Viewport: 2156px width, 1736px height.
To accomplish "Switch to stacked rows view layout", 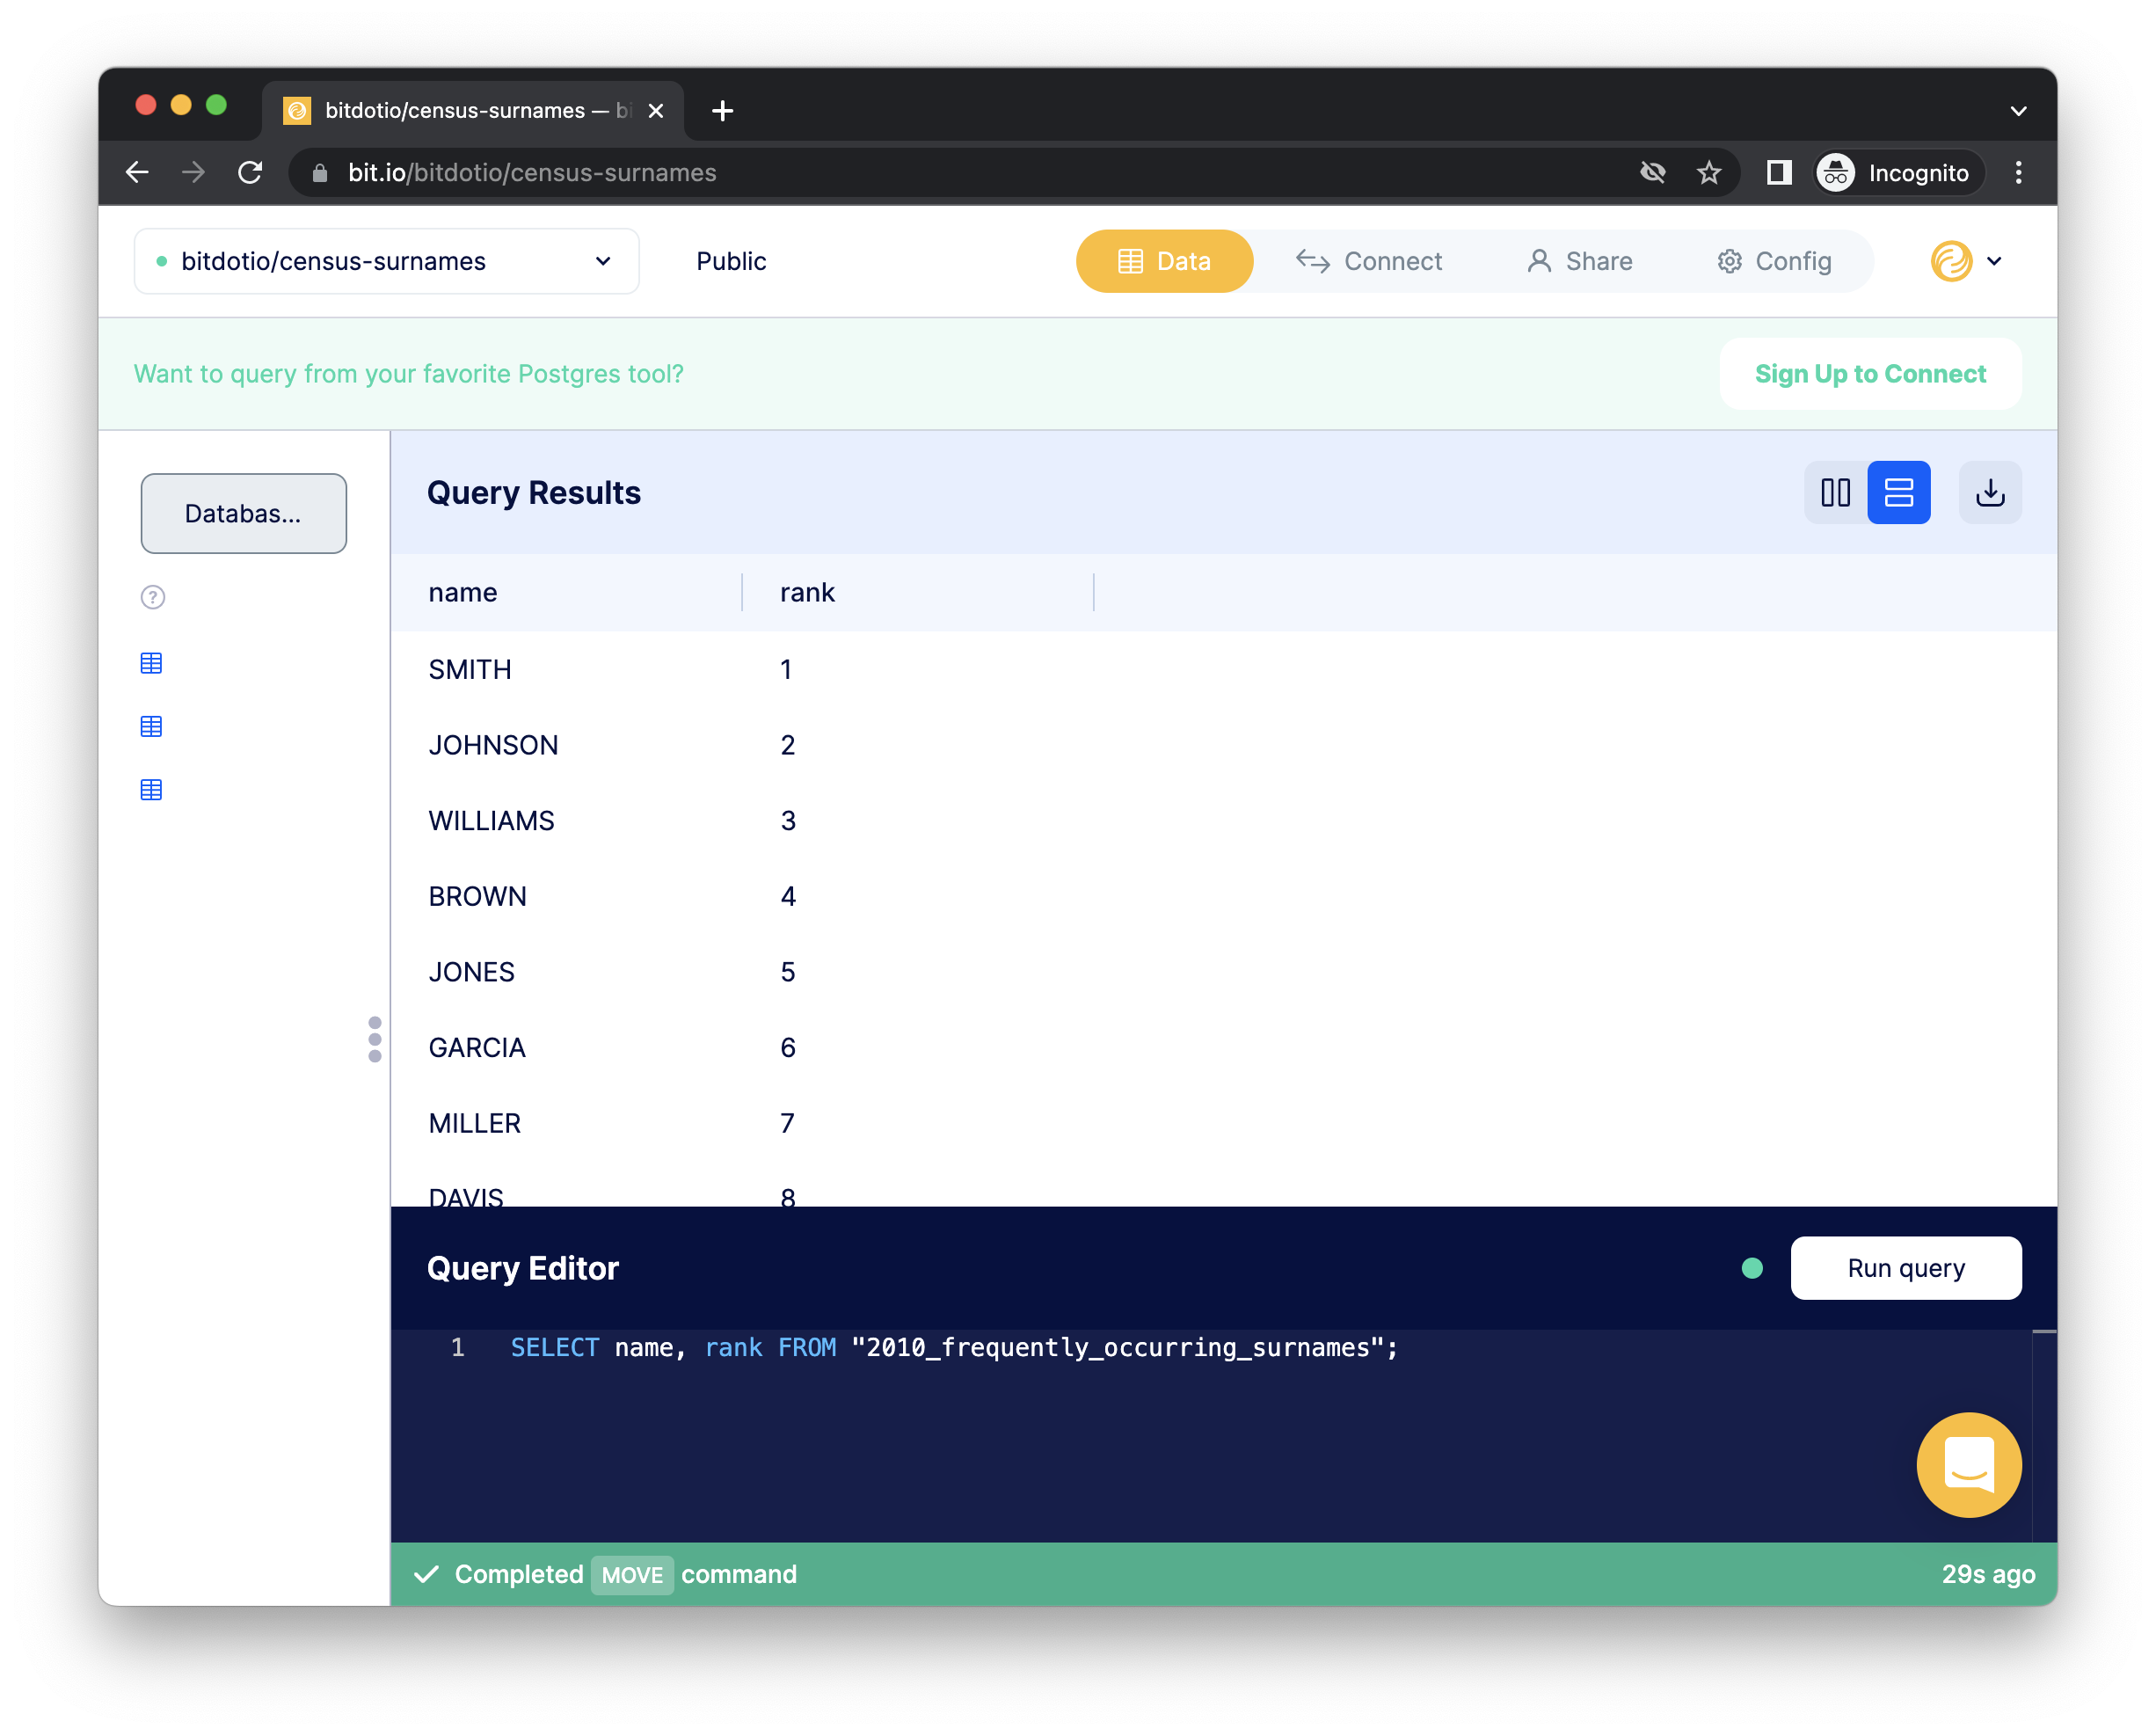I will 1898,492.
